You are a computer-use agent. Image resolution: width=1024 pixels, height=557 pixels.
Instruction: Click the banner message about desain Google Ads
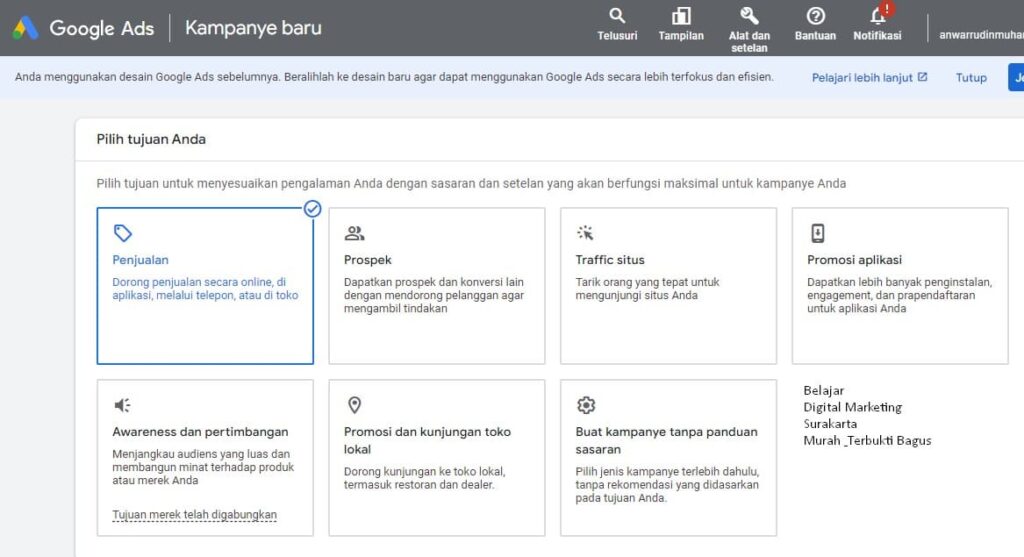tap(394, 77)
